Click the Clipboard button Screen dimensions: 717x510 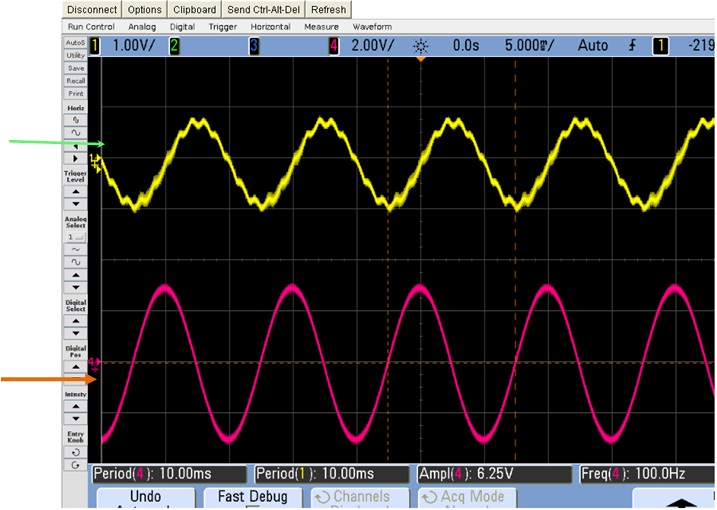click(x=194, y=10)
